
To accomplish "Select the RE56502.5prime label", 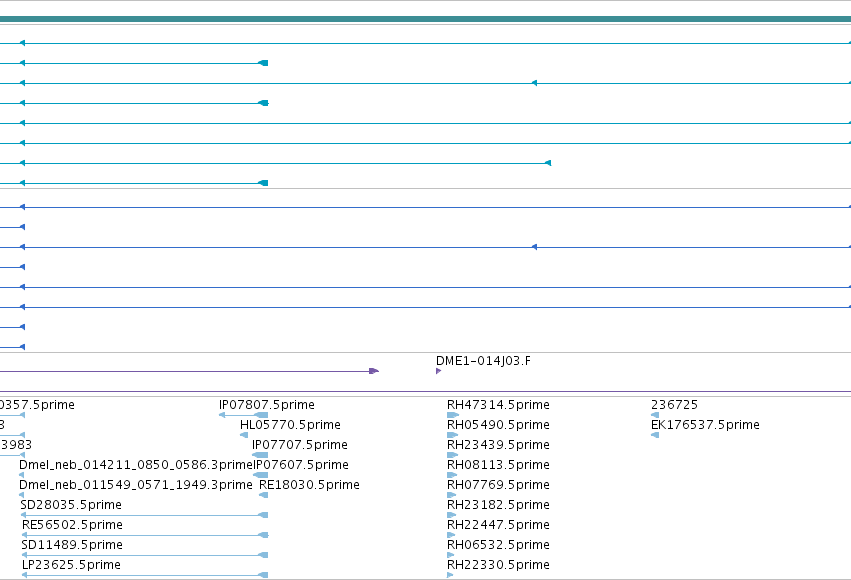I will 72,525.
